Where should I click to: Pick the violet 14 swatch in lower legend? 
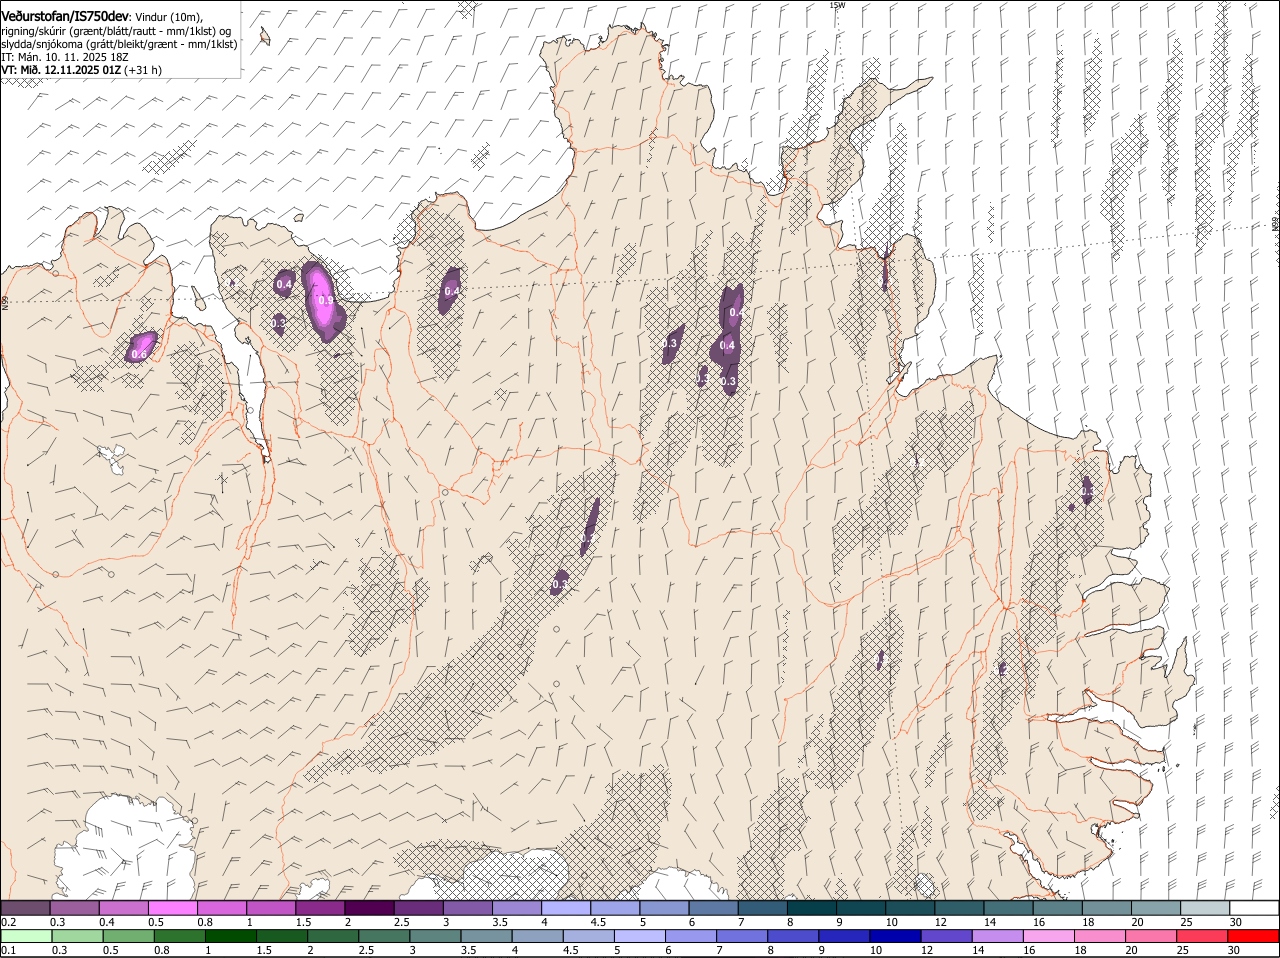coord(997,936)
